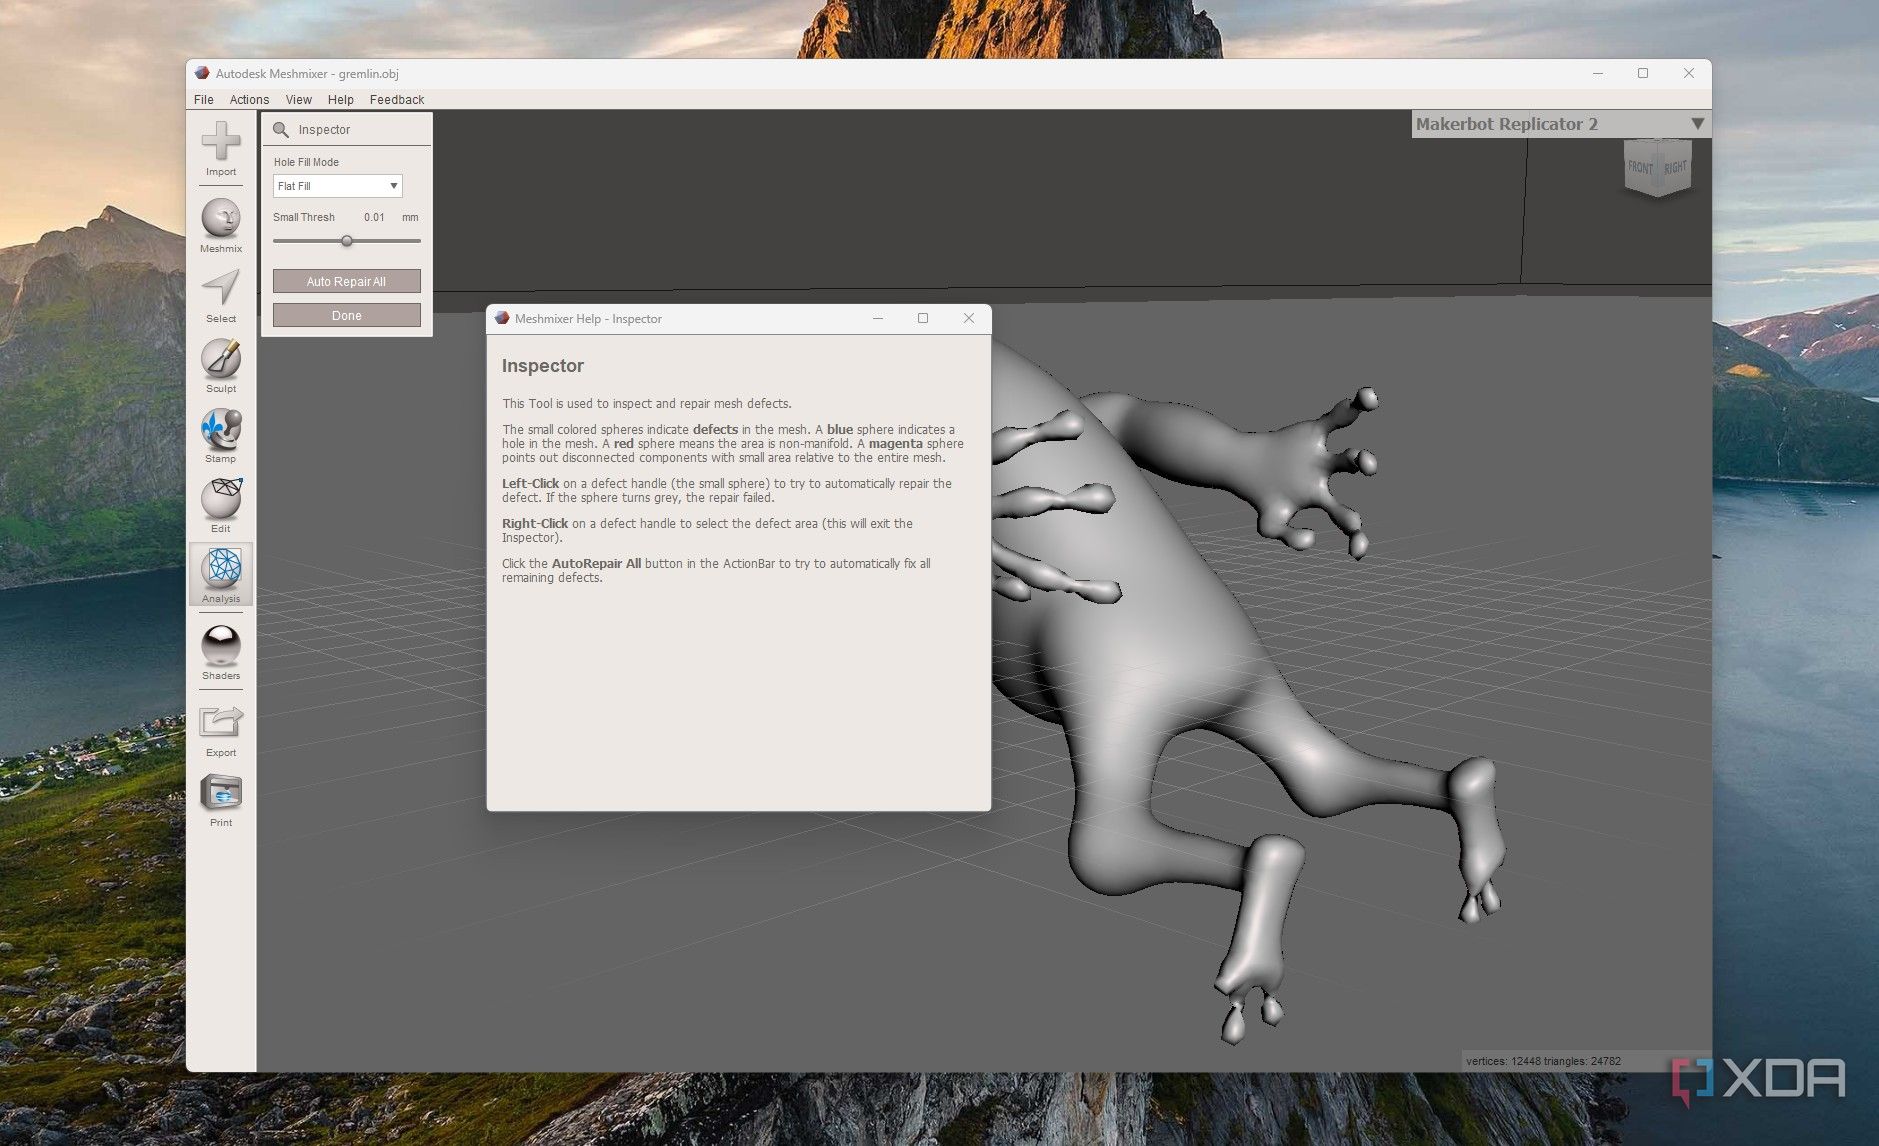Open the Edit mesh tool
1879x1146 pixels.
click(221, 498)
